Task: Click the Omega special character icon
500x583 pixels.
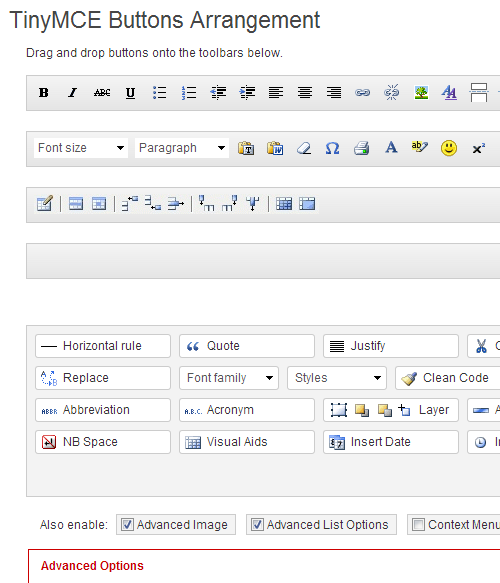Action: coord(332,148)
